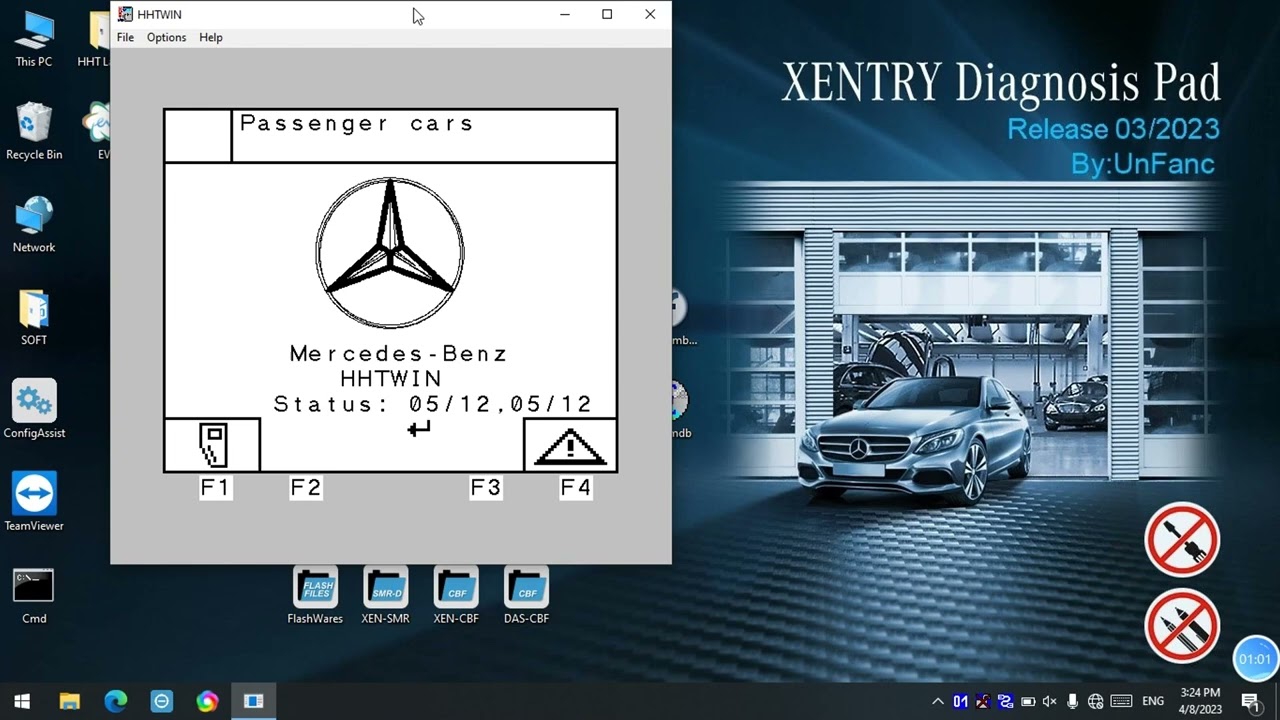Select the DAS-CBF desktop folder
1280x720 pixels.
(x=526, y=595)
